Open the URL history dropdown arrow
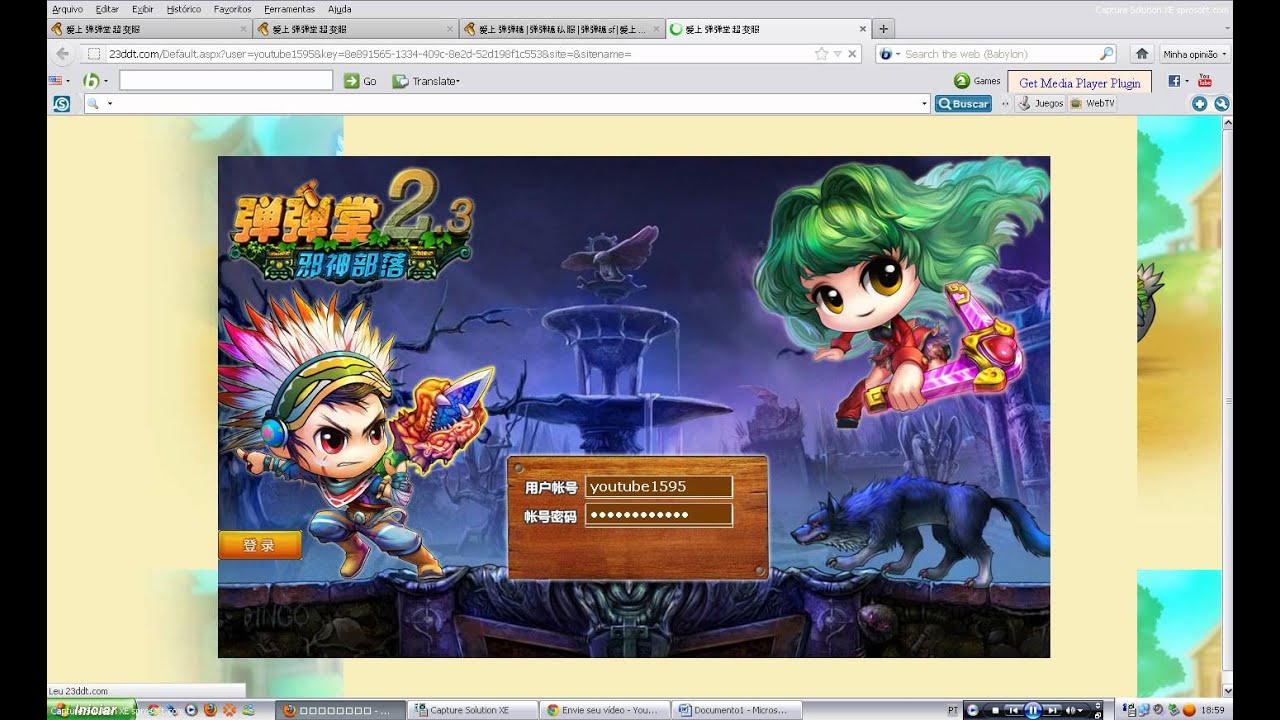 tap(837, 54)
